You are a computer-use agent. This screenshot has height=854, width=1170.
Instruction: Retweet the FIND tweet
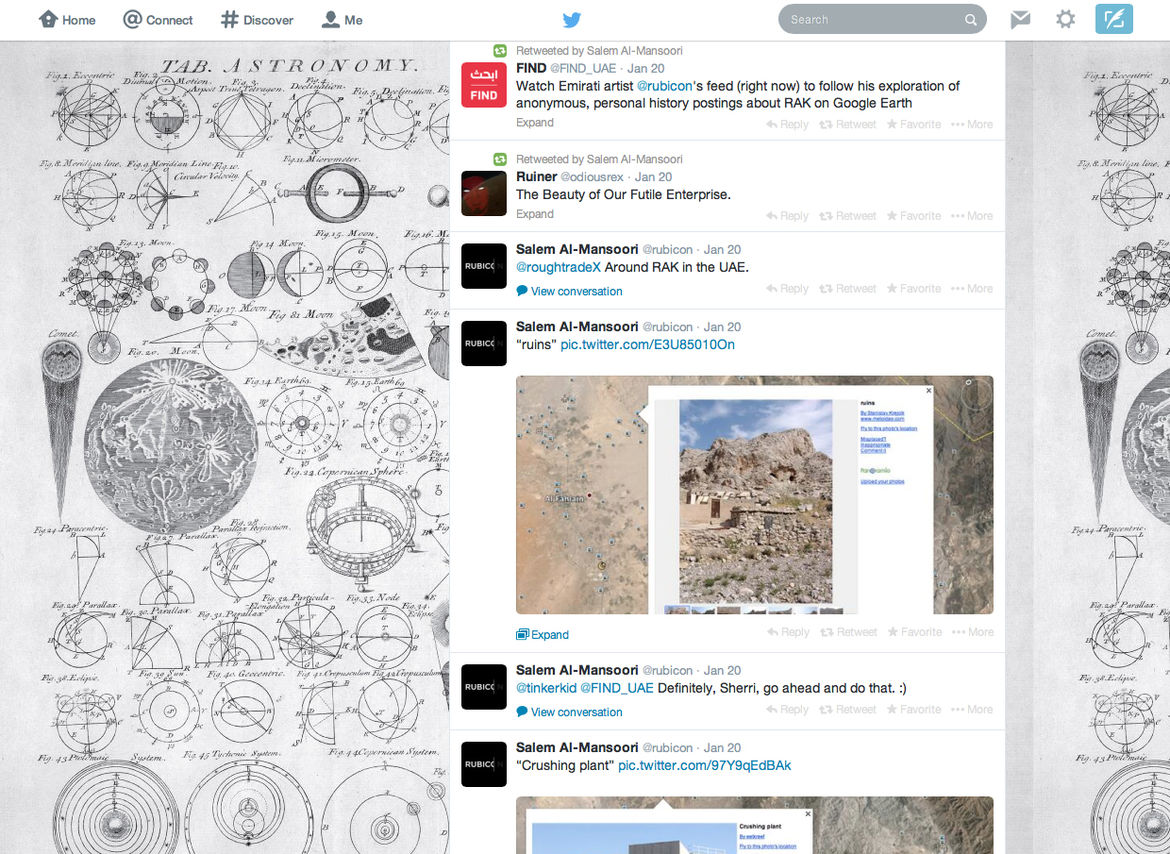pos(848,125)
